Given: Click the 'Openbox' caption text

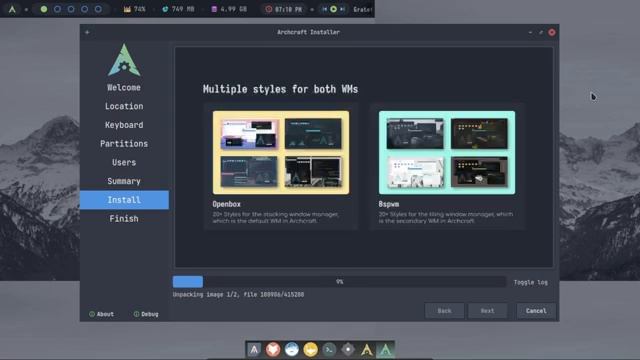Looking at the screenshot, I should (227, 204).
